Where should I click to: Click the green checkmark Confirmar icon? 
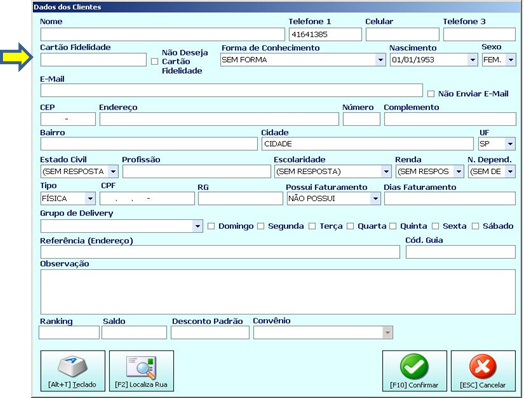[x=414, y=367]
